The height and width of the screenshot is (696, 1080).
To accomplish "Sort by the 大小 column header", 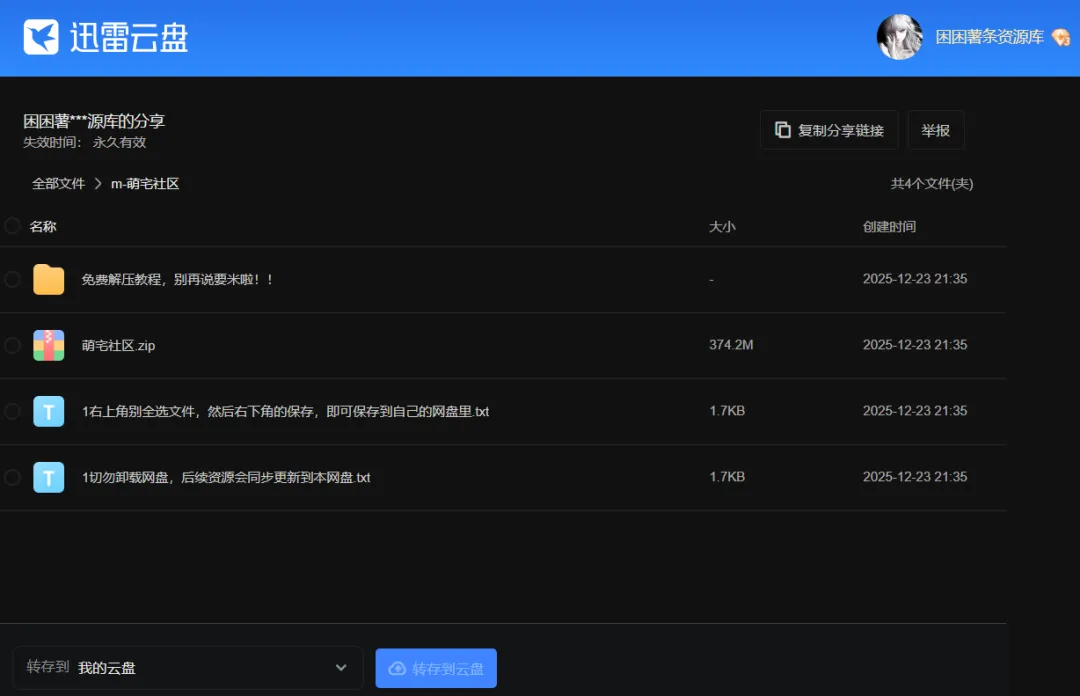I will tap(723, 227).
